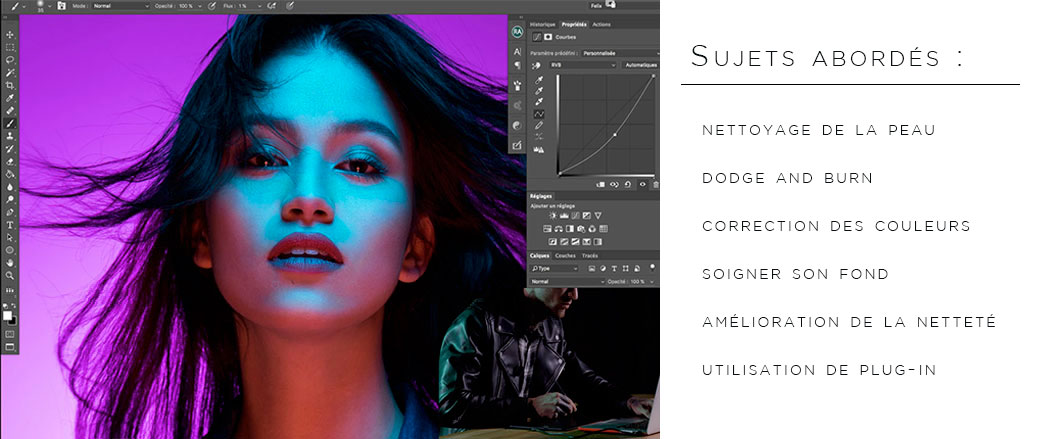
Task: Toggle Quick Mask mode in toolbar
Action: [10, 334]
